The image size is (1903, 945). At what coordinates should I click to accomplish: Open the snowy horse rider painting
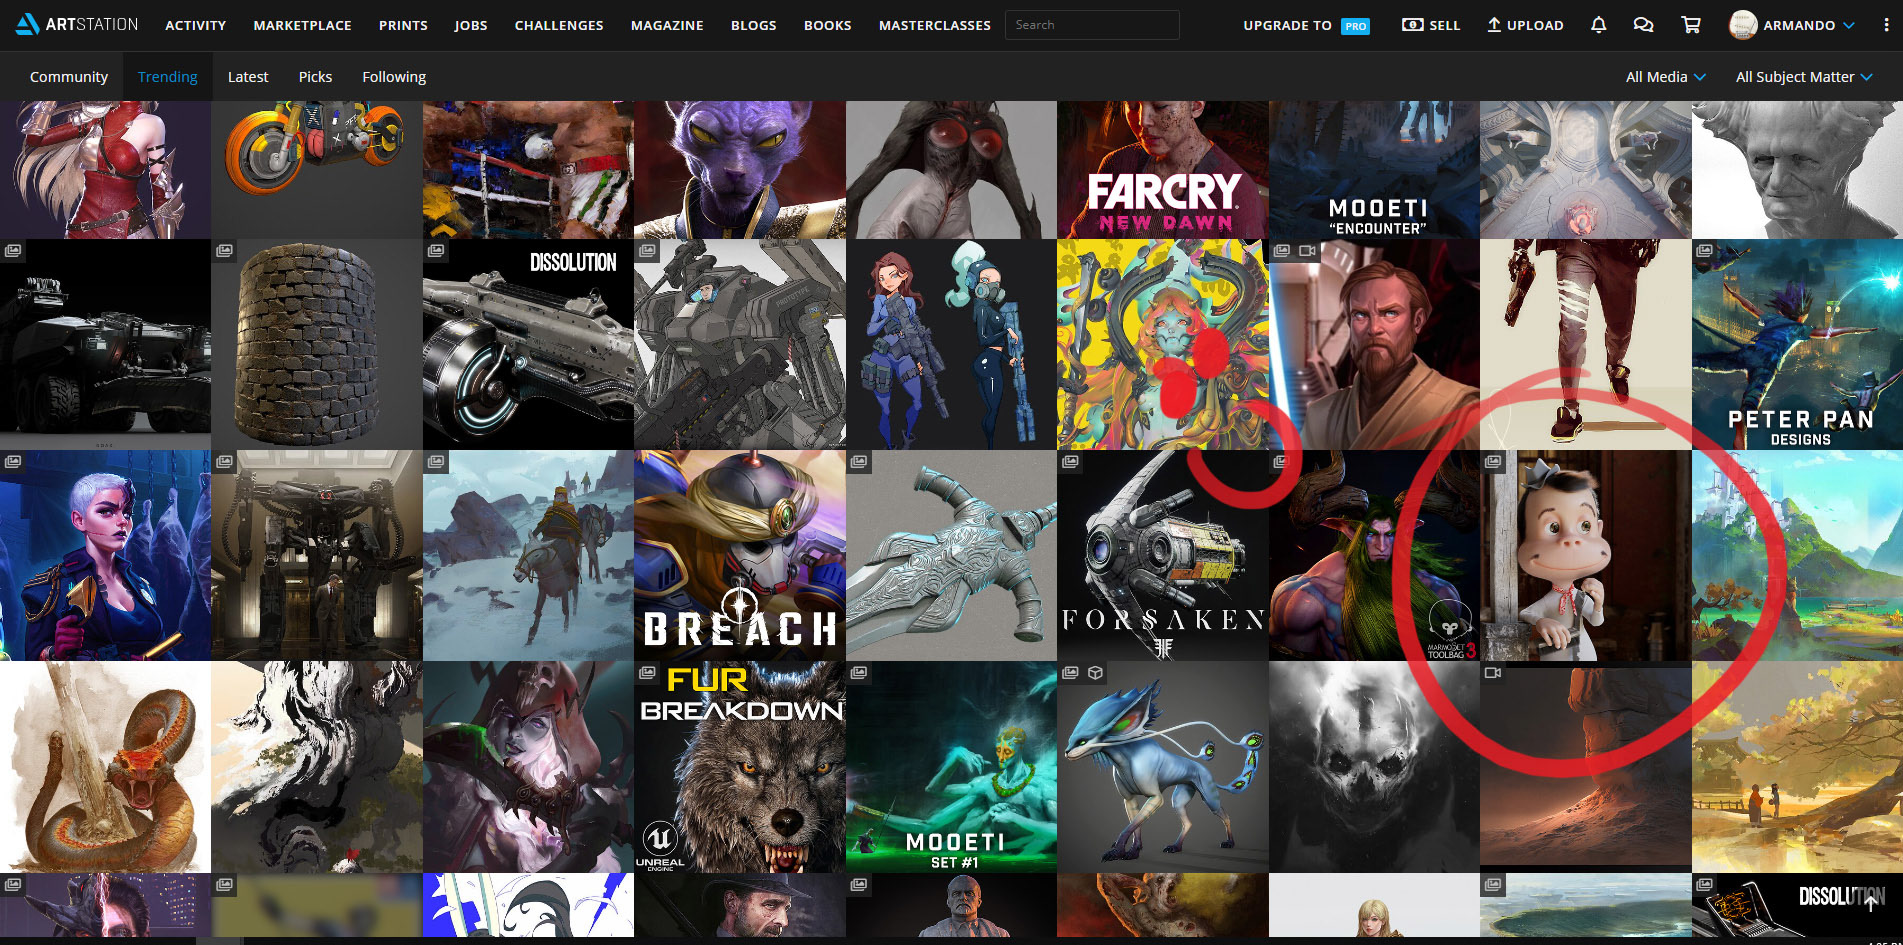(x=528, y=555)
